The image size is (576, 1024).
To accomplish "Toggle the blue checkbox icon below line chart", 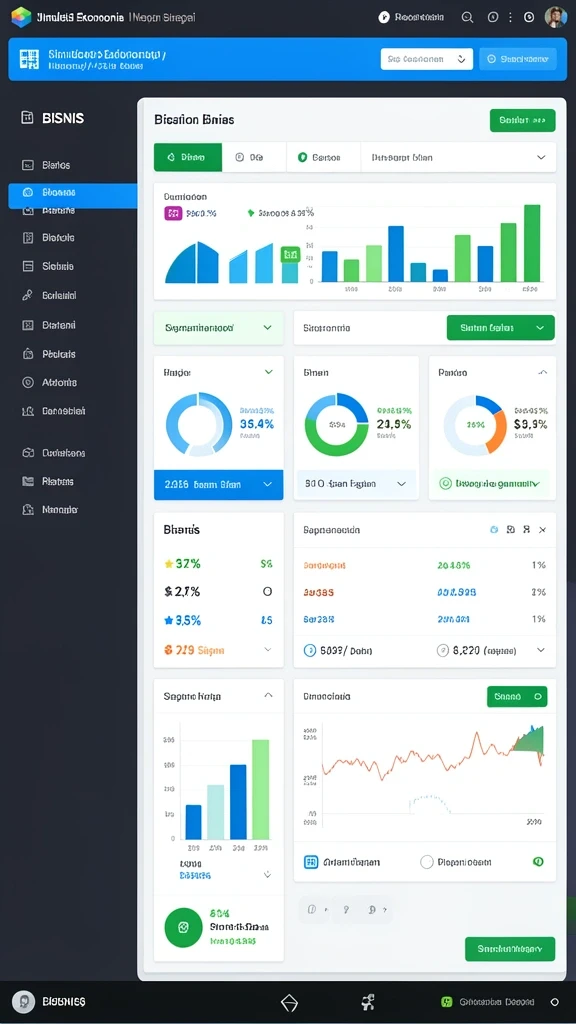I will point(311,862).
